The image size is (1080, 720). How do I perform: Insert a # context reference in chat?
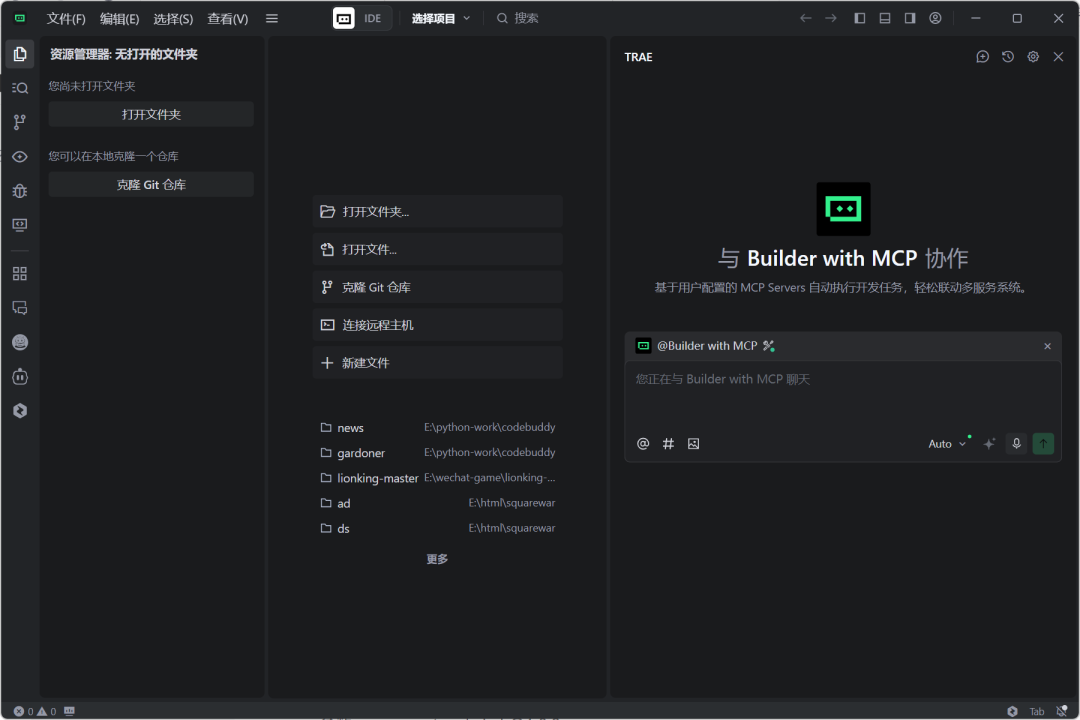click(668, 444)
